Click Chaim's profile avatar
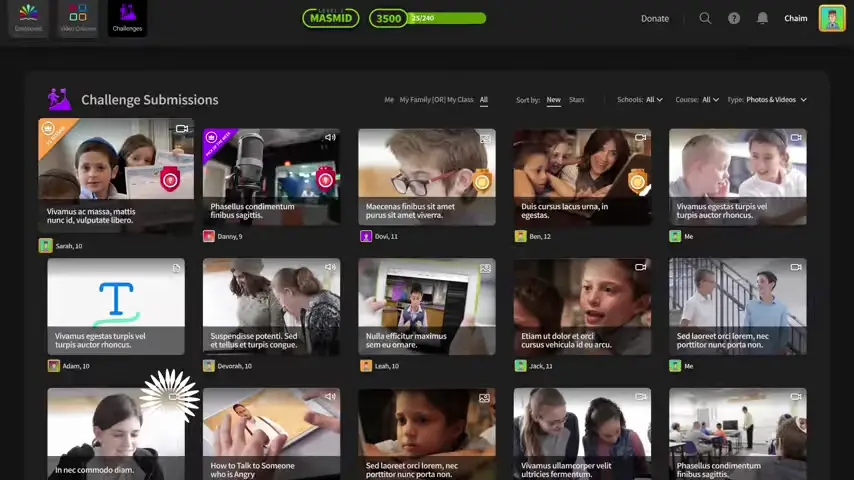Viewport: 854px width, 480px height. (x=832, y=18)
